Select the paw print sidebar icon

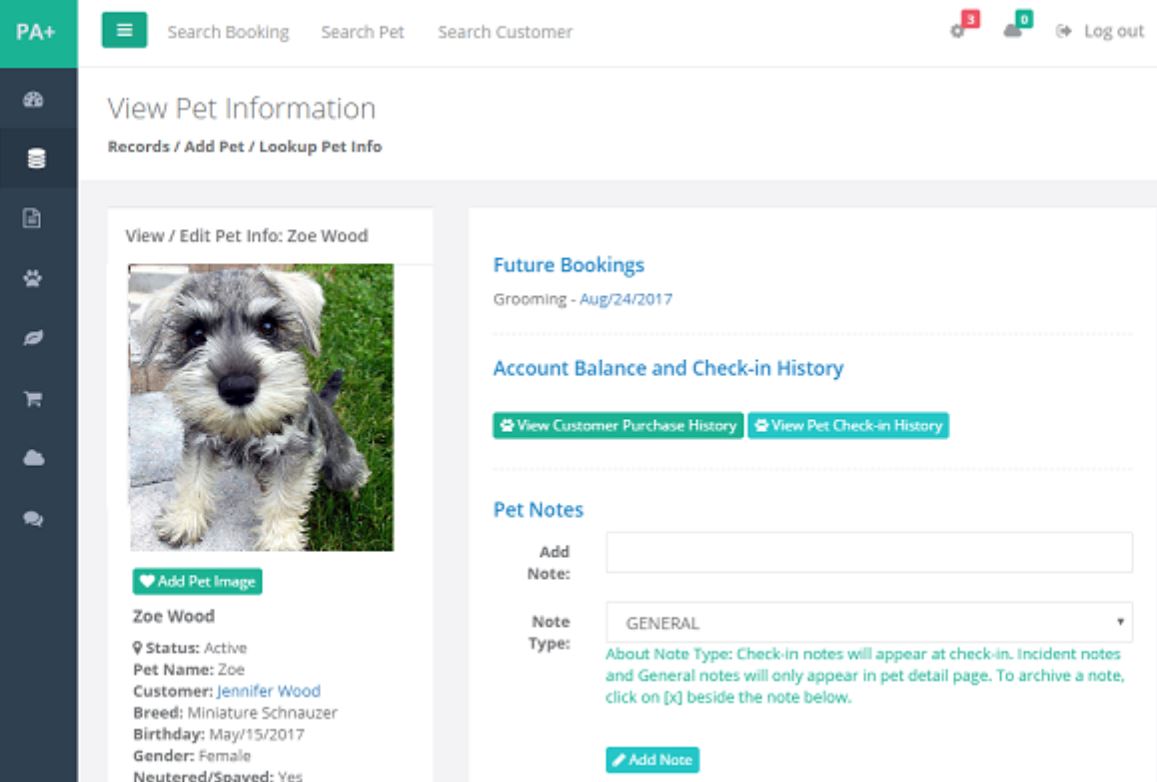[33, 279]
